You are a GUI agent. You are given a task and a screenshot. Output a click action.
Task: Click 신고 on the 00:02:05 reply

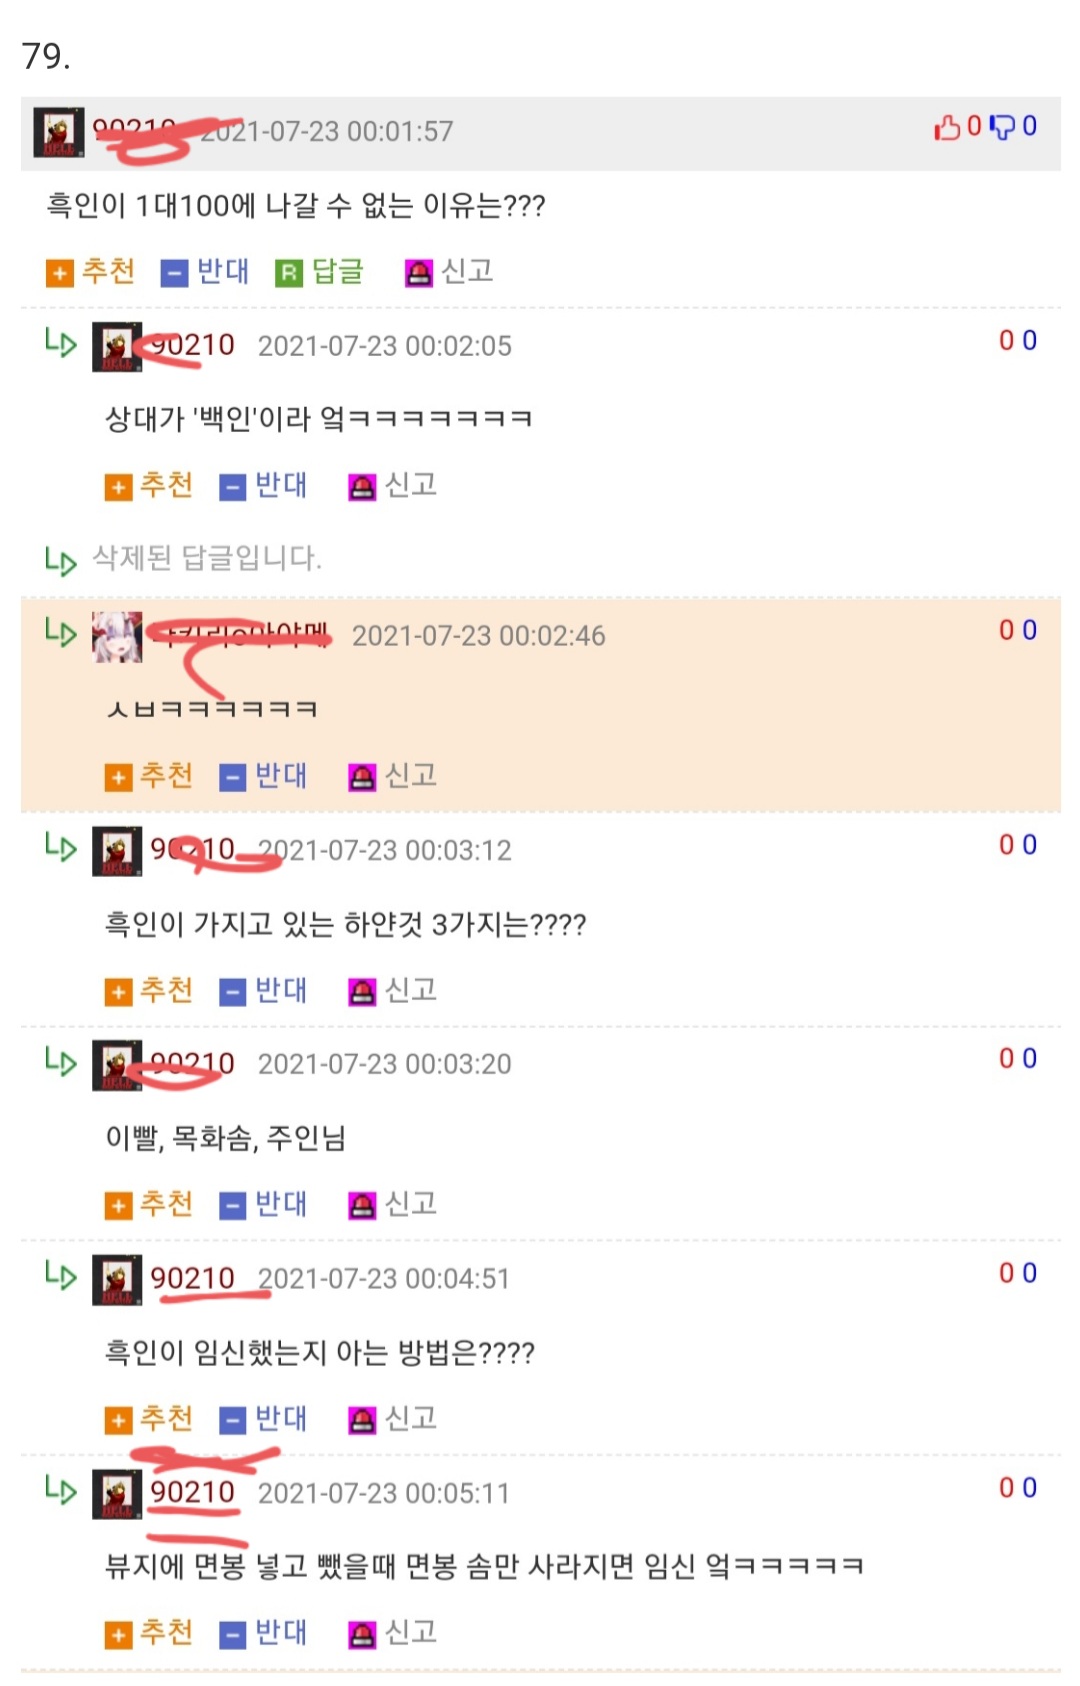click(x=393, y=486)
